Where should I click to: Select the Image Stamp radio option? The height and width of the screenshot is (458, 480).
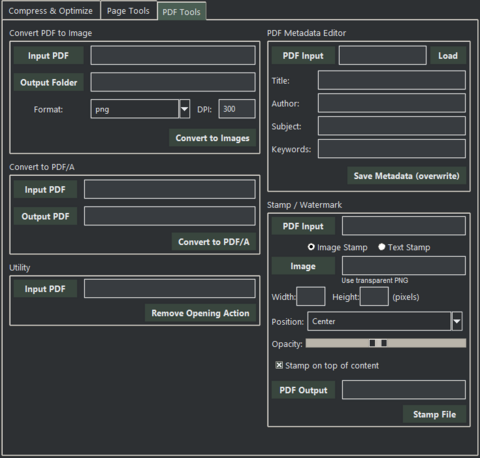point(337,247)
